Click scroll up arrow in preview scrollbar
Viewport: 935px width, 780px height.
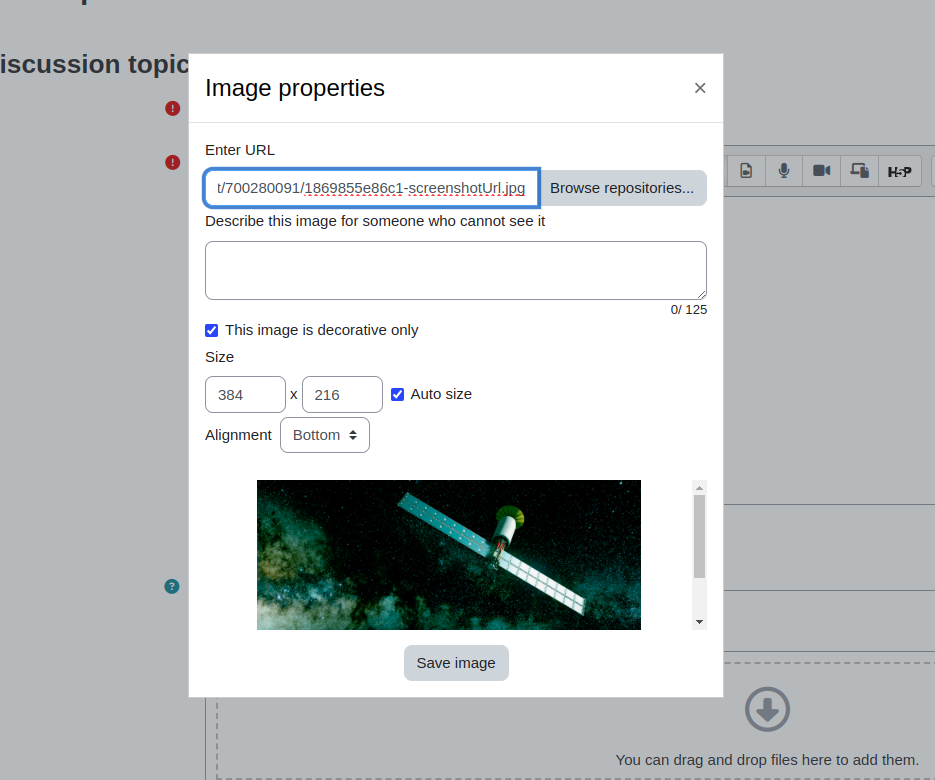tap(699, 488)
